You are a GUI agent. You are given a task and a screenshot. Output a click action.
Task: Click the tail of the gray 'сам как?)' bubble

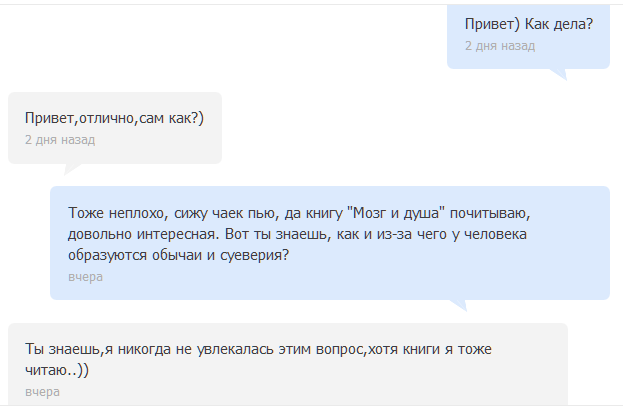click(x=72, y=169)
